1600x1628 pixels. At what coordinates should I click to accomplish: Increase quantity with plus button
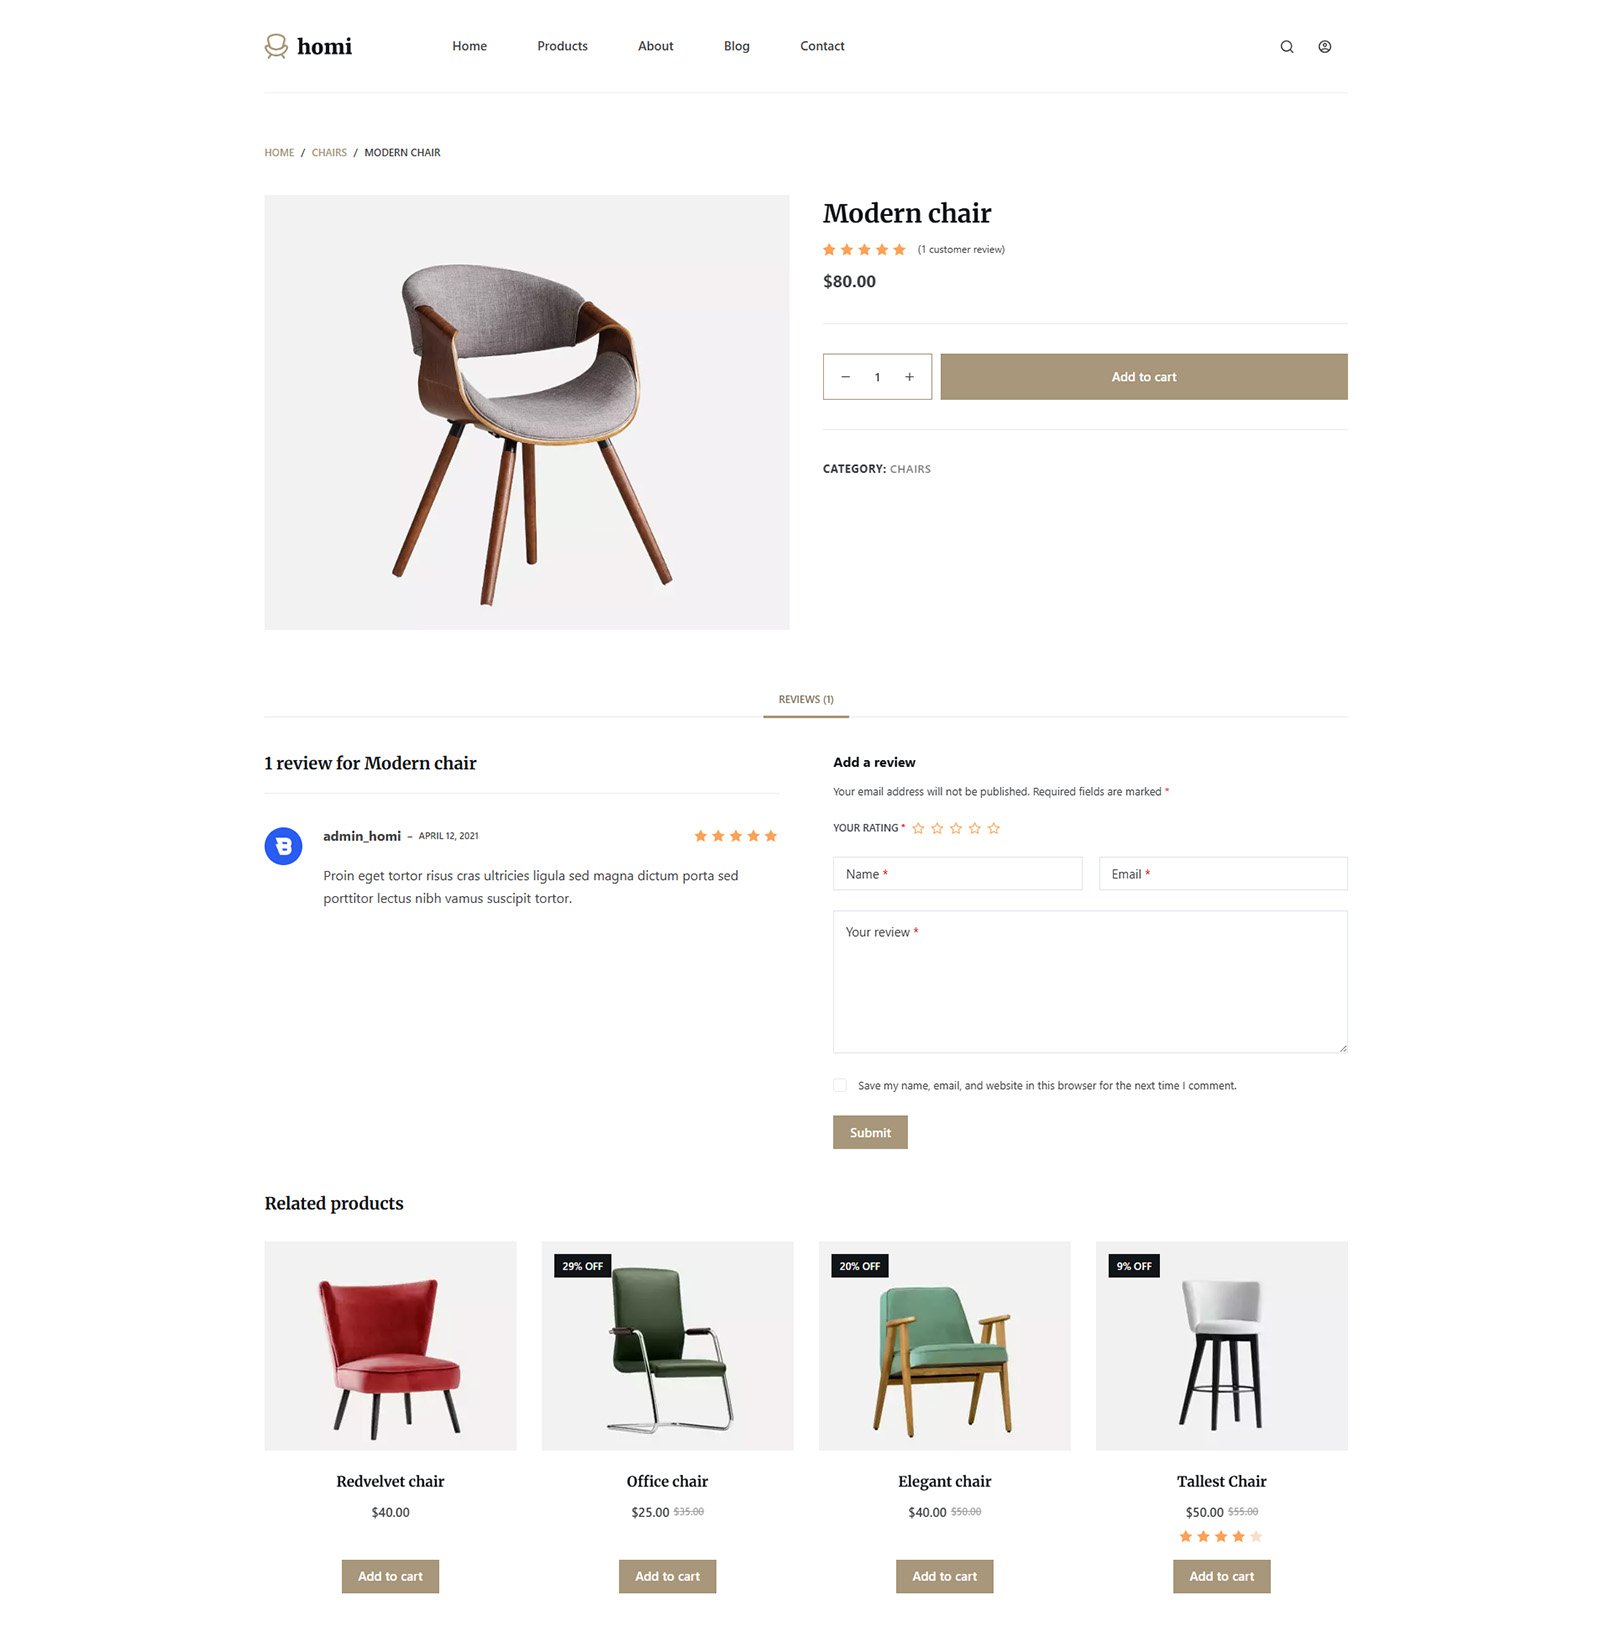tap(909, 377)
